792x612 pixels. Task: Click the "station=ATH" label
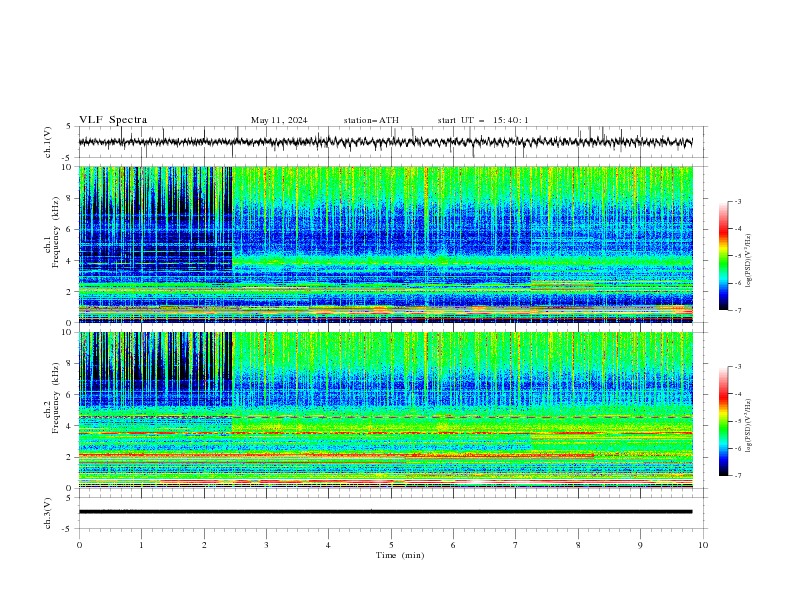click(x=371, y=120)
